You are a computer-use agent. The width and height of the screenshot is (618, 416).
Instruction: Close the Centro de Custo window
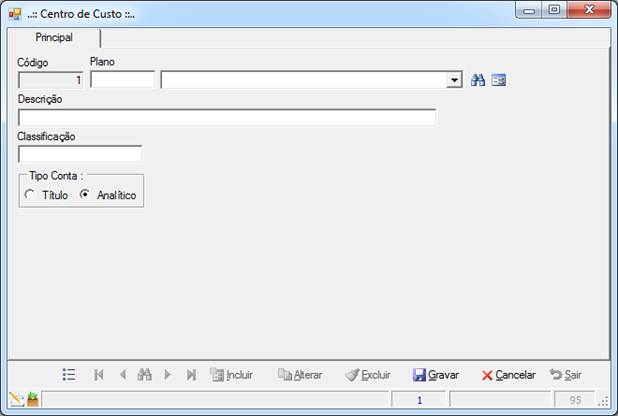point(589,10)
